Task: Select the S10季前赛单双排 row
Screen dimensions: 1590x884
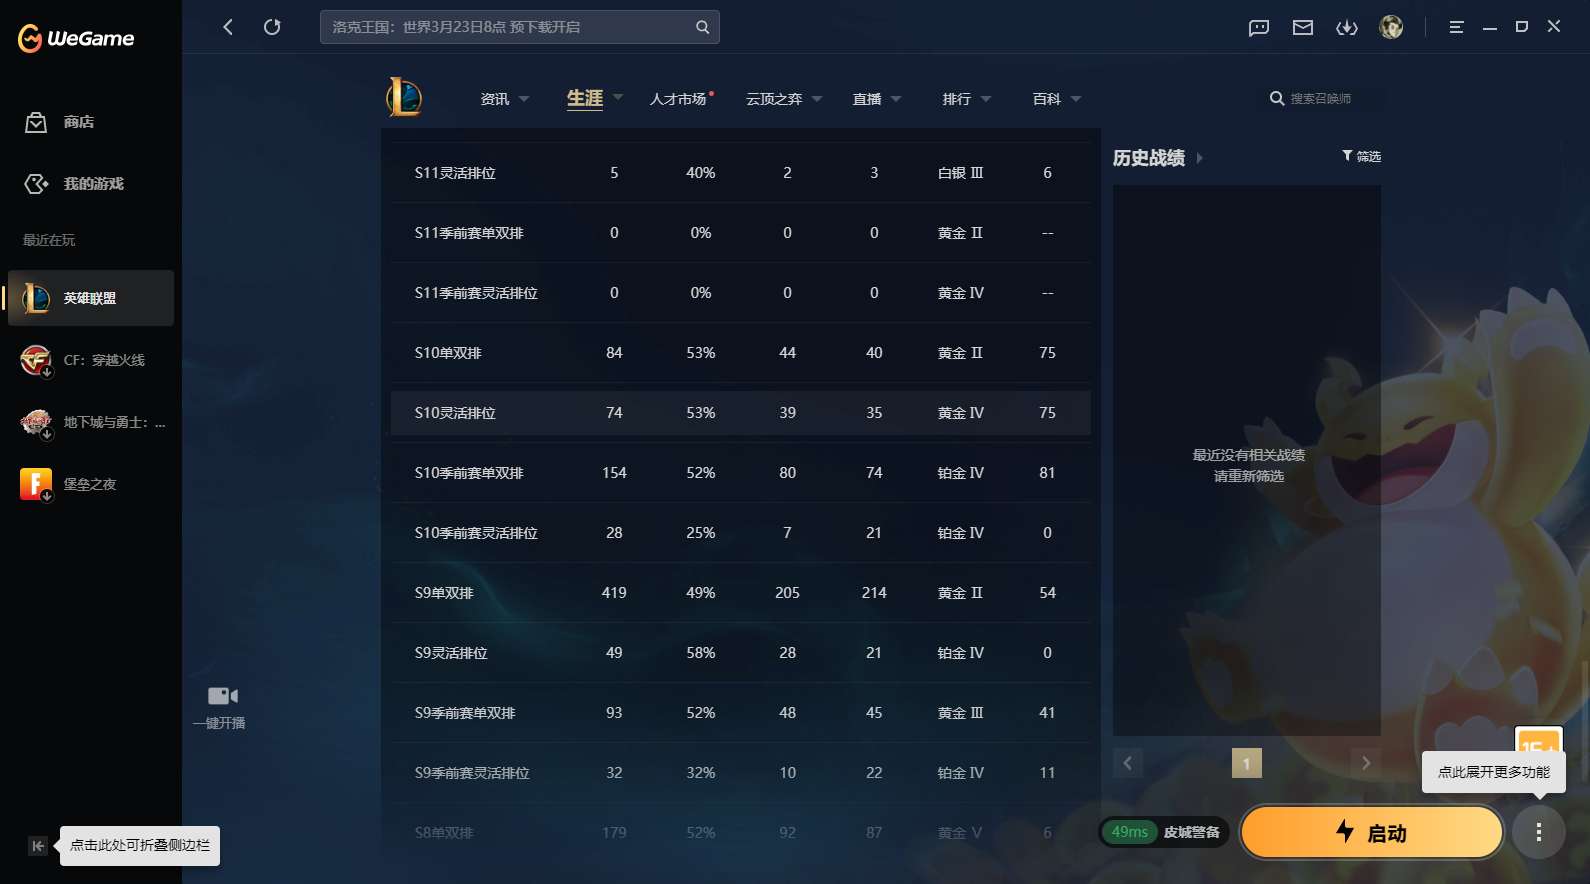Action: 740,473
